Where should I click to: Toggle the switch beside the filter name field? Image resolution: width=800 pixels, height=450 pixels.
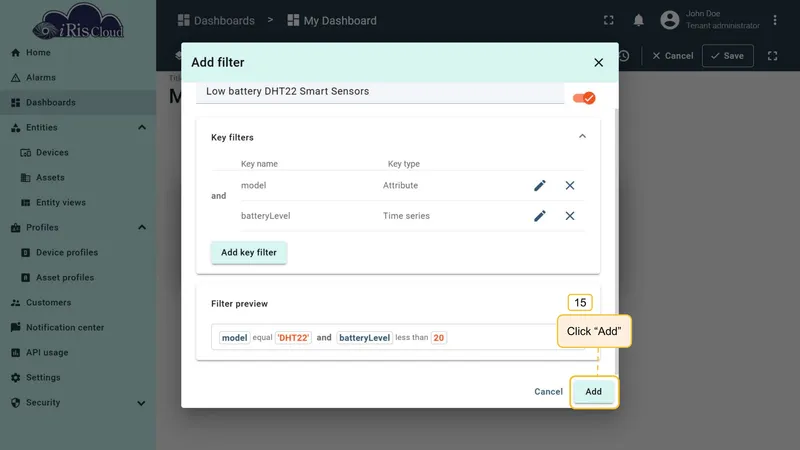584,98
